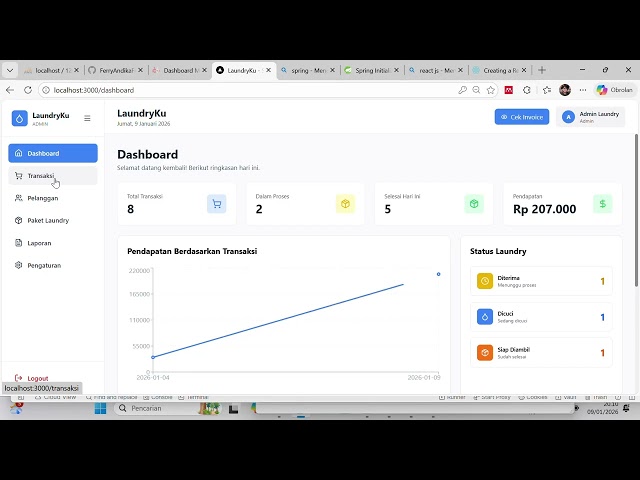Image resolution: width=640 pixels, height=480 pixels.
Task: Open the browser three-dot menu
Action: [583, 90]
